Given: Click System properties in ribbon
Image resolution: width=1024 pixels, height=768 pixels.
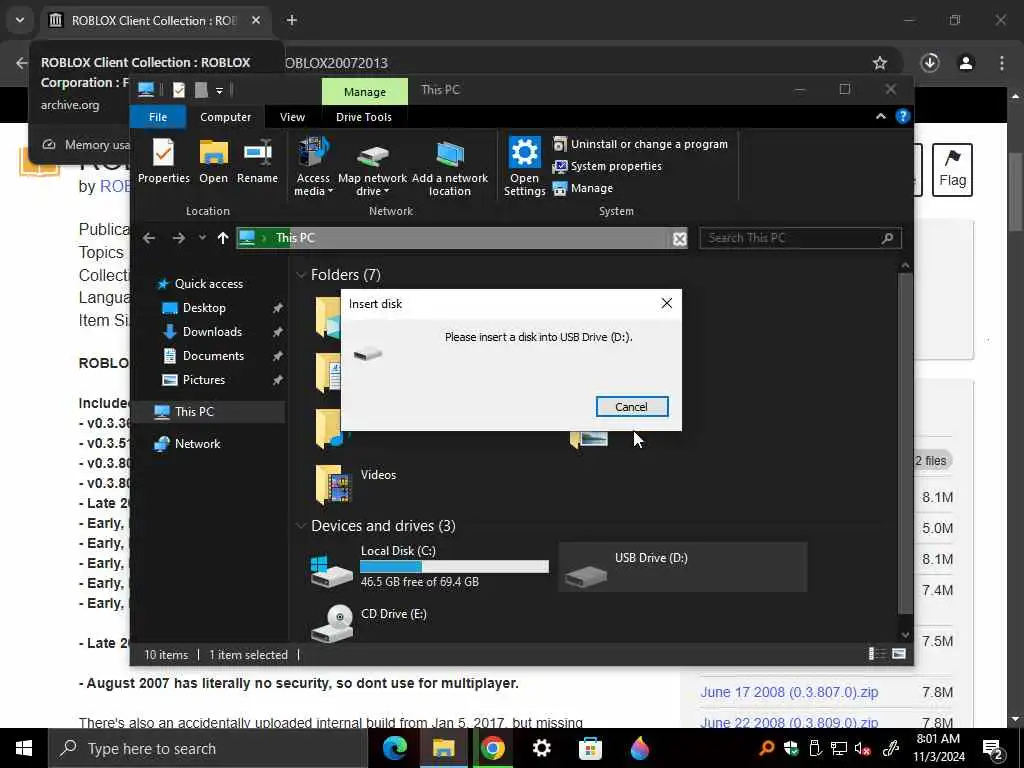Looking at the screenshot, I should 607,166.
